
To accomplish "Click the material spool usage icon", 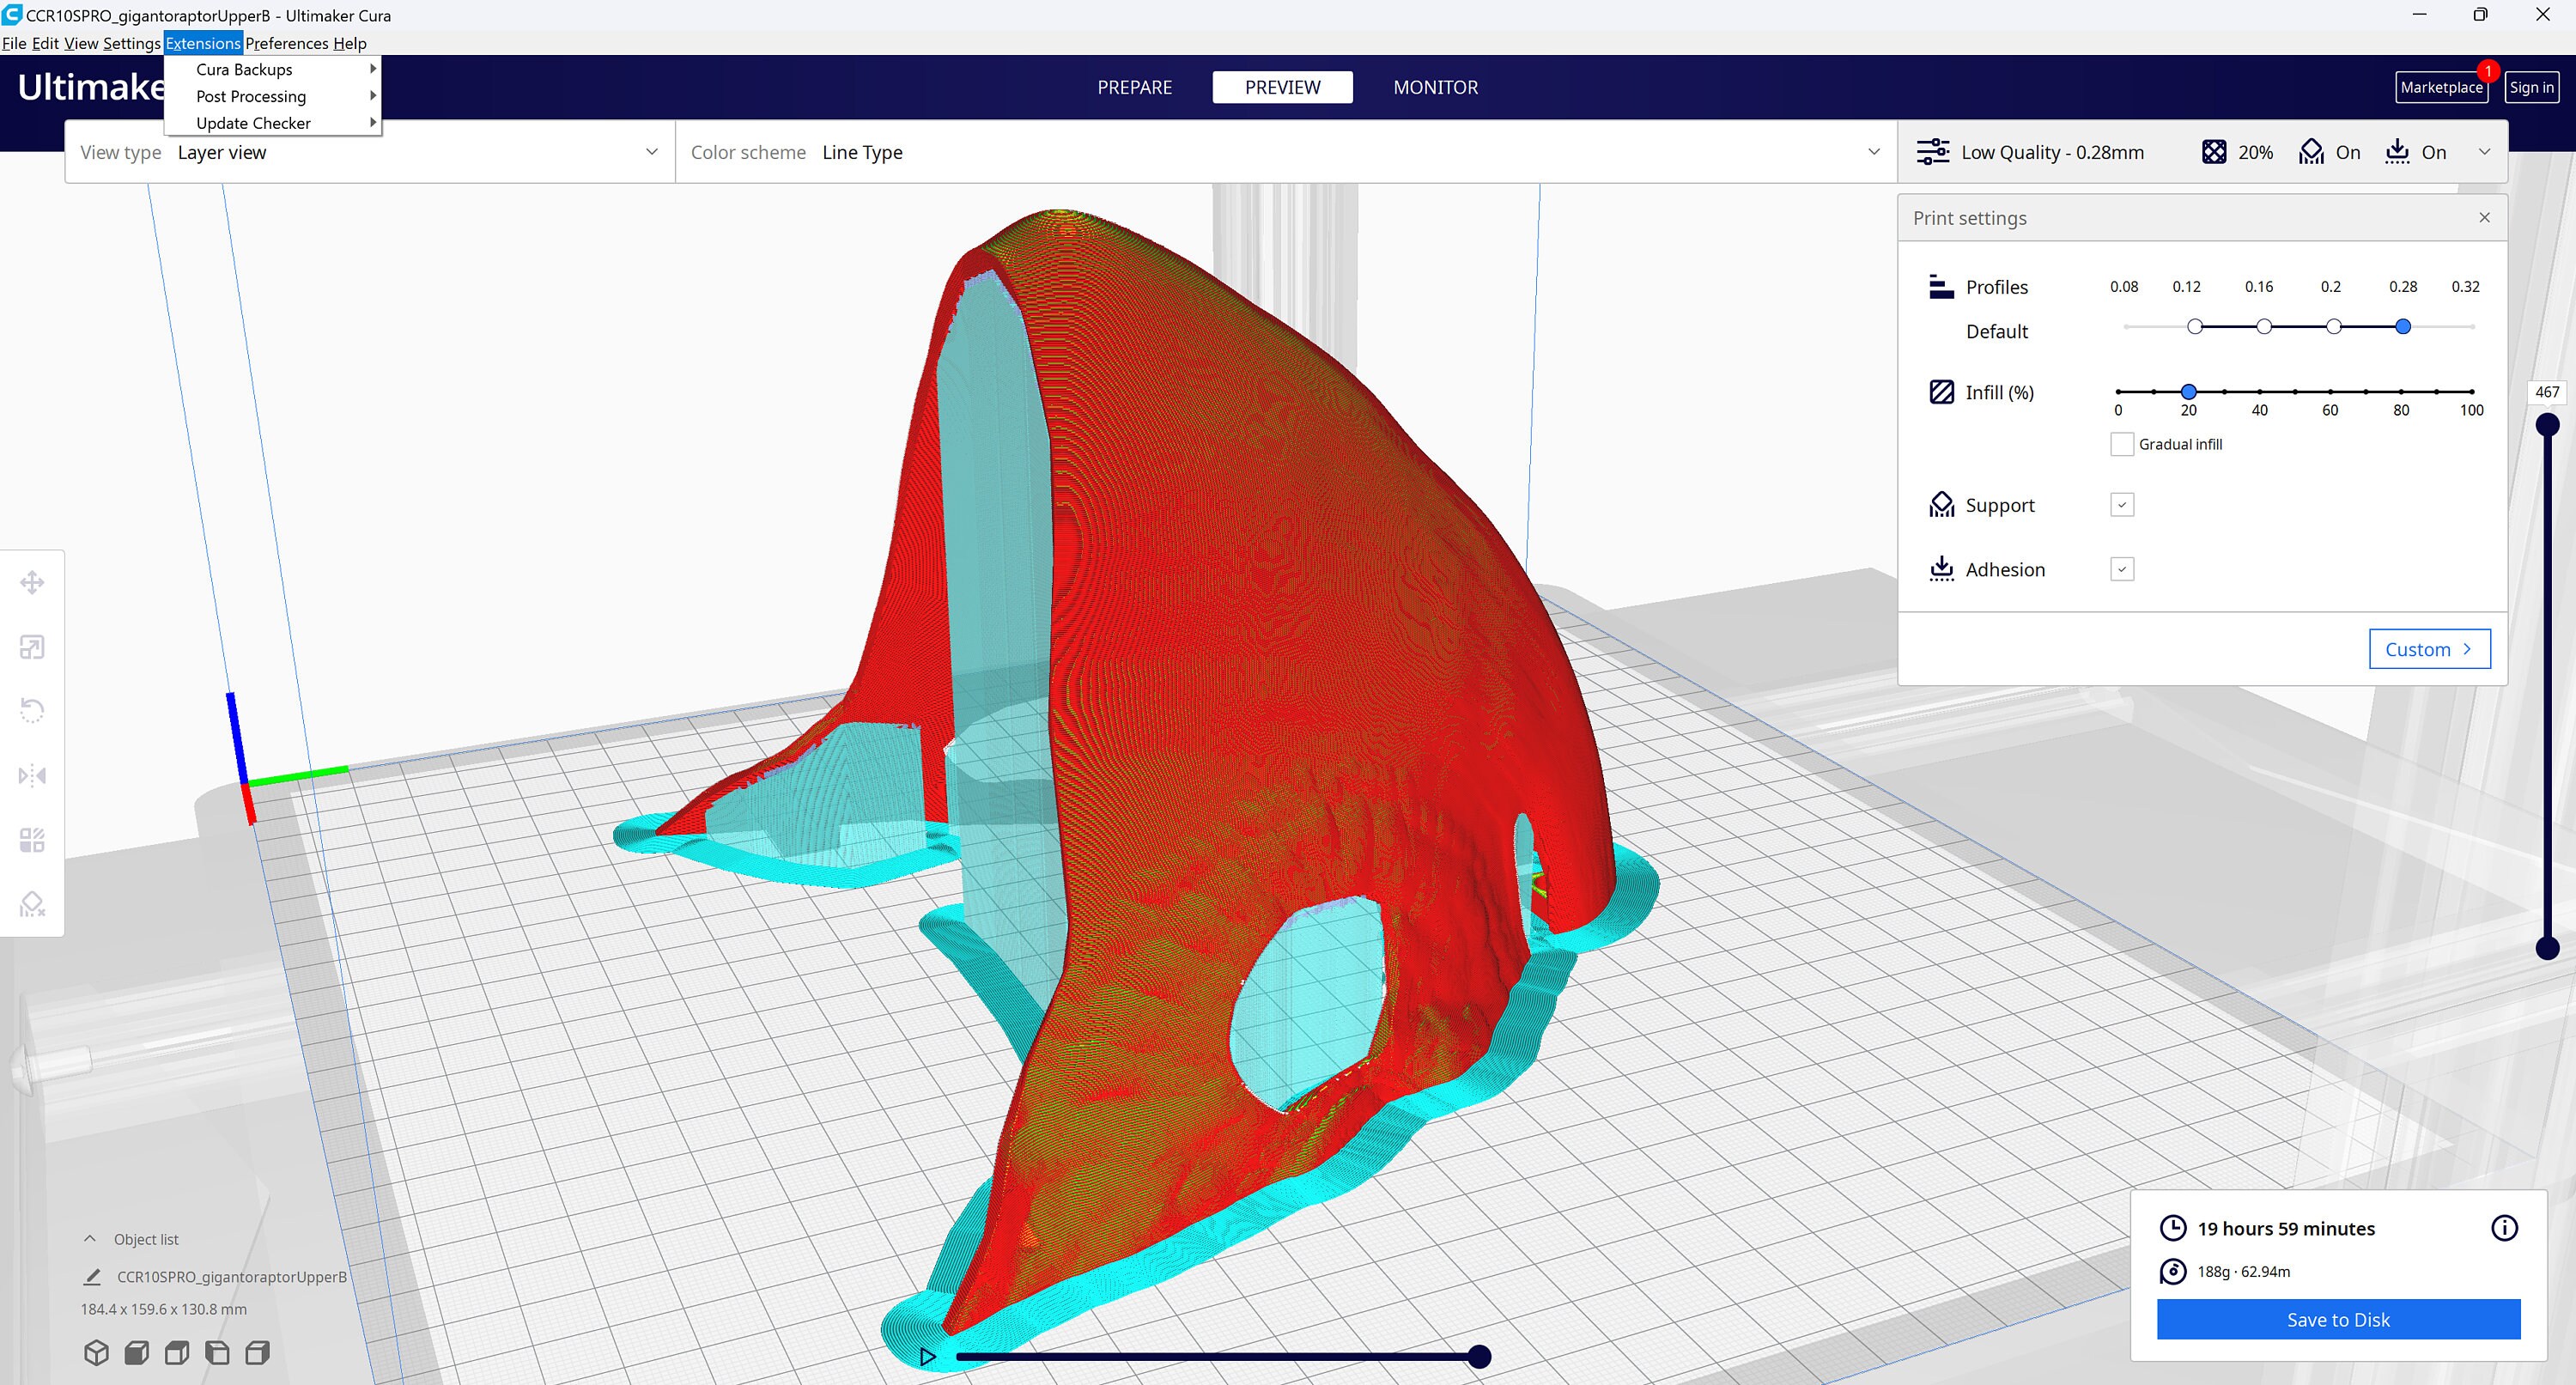I will [2172, 1271].
